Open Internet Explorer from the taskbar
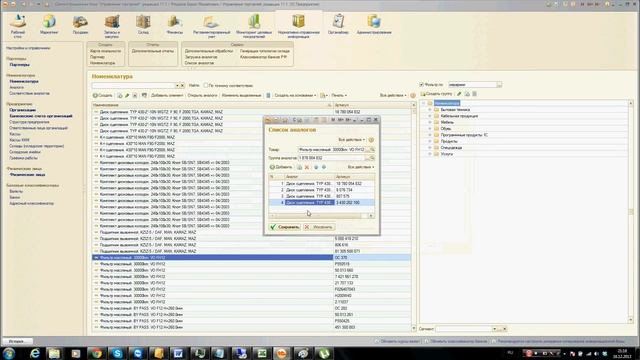This screenshot has height=360, width=640. 34,353
